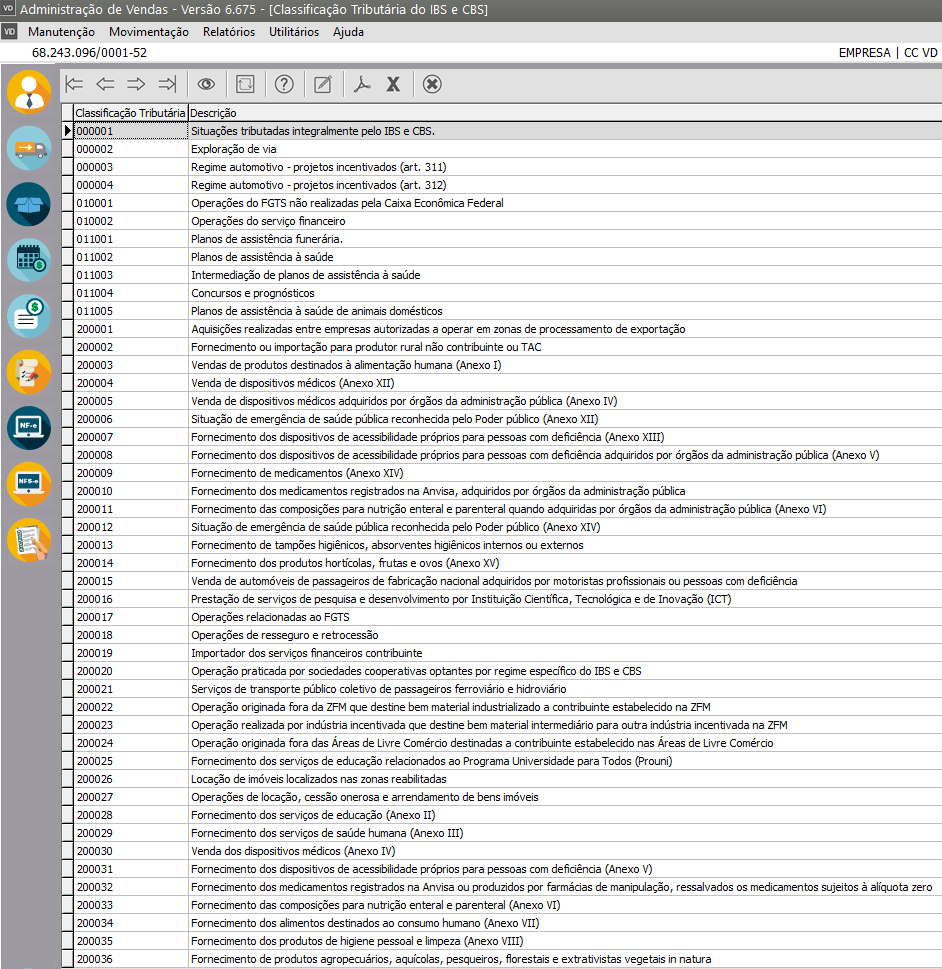Image resolution: width=942 pixels, height=969 pixels.
Task: Click the edit pencil icon in toolbar
Action: pyautogui.click(x=322, y=84)
